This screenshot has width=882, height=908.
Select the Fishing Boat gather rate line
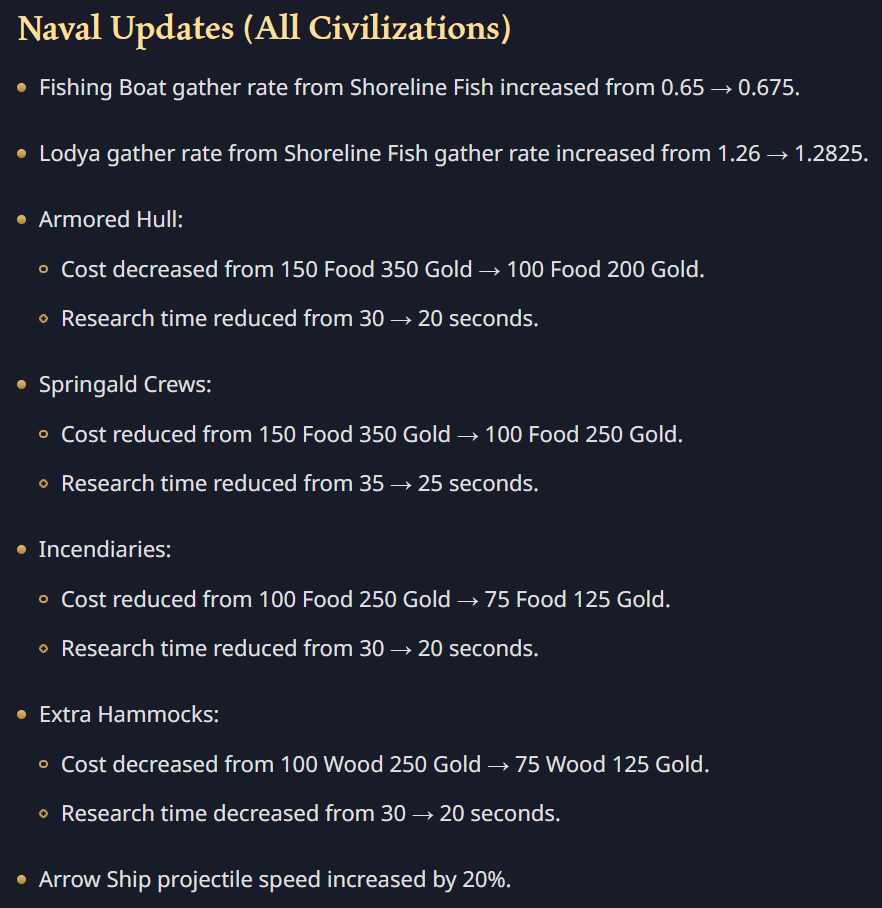419,88
